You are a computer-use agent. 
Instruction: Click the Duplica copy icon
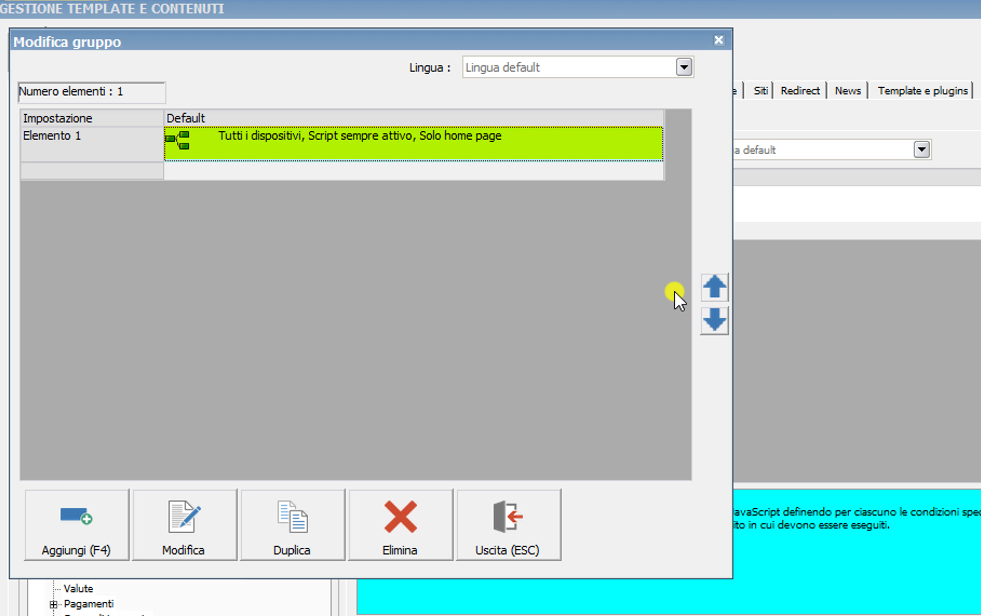(x=292, y=516)
